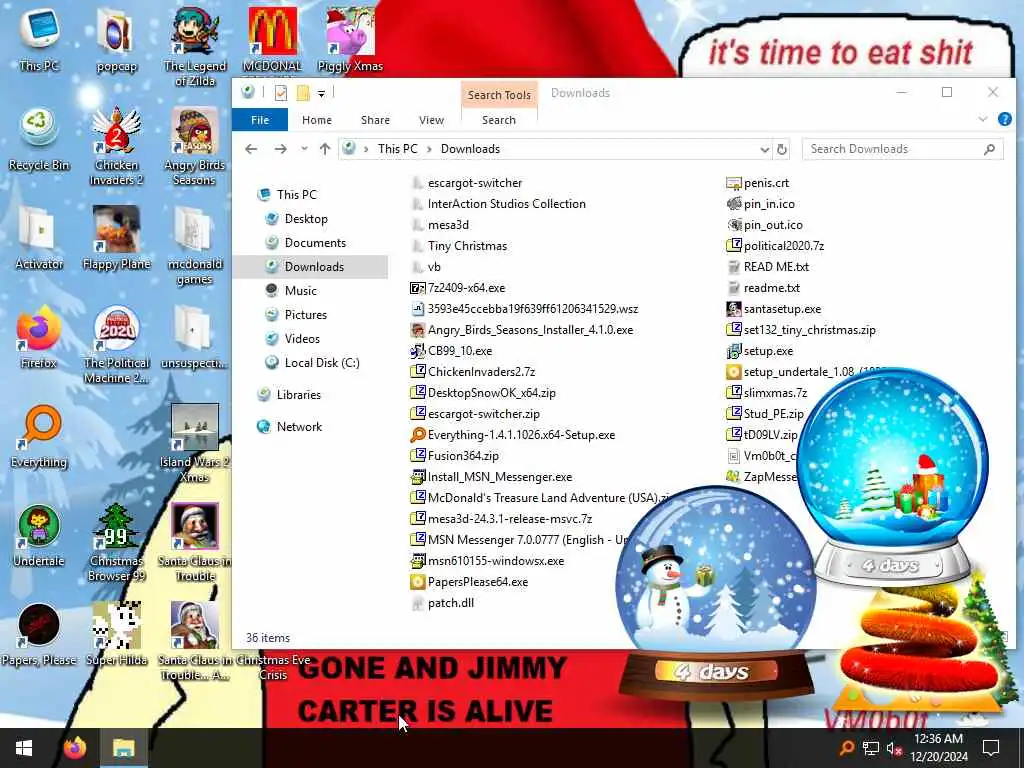
Task: Open recent locations dropdown arrow
Action: (x=304, y=149)
